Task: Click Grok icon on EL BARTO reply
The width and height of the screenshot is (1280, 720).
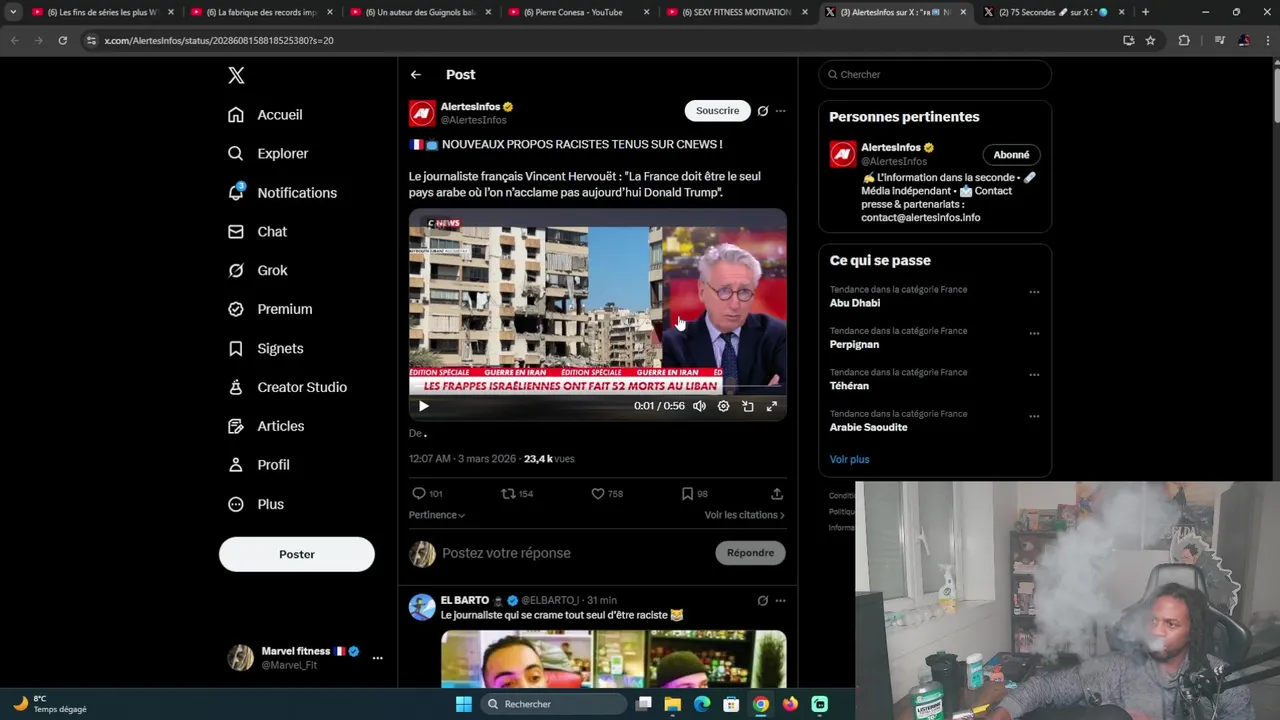Action: point(763,601)
